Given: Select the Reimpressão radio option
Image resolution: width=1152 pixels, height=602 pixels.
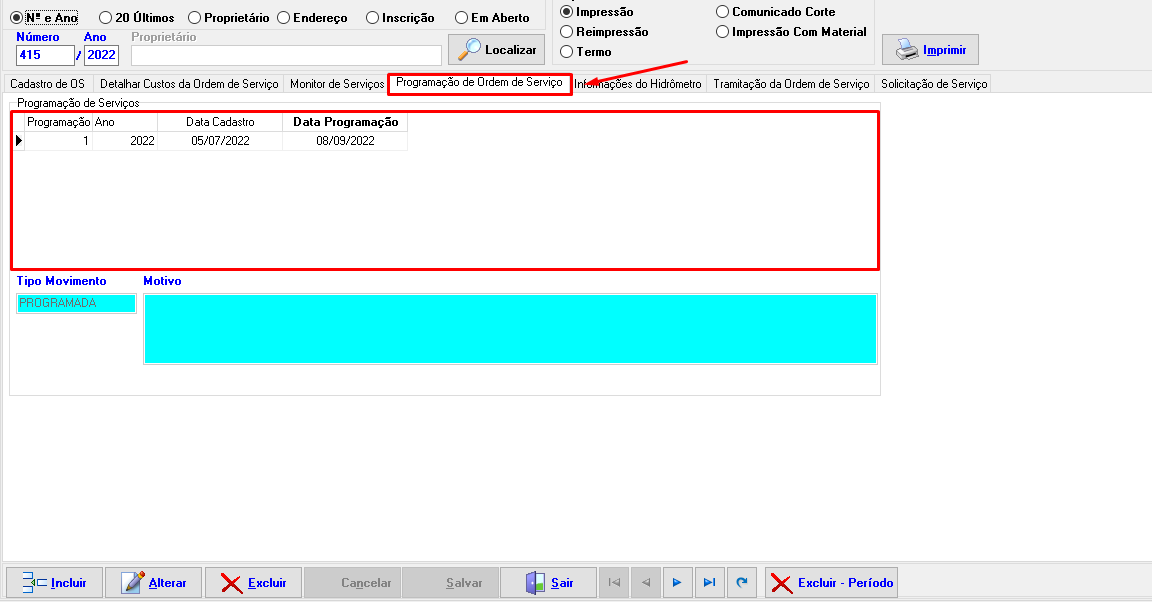Looking at the screenshot, I should click(567, 32).
